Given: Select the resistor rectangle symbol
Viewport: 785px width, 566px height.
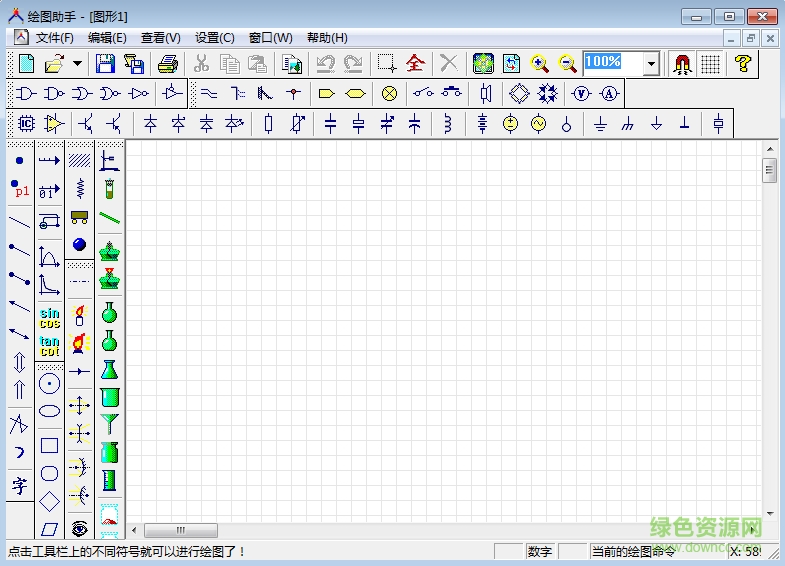Looking at the screenshot, I should pos(268,124).
